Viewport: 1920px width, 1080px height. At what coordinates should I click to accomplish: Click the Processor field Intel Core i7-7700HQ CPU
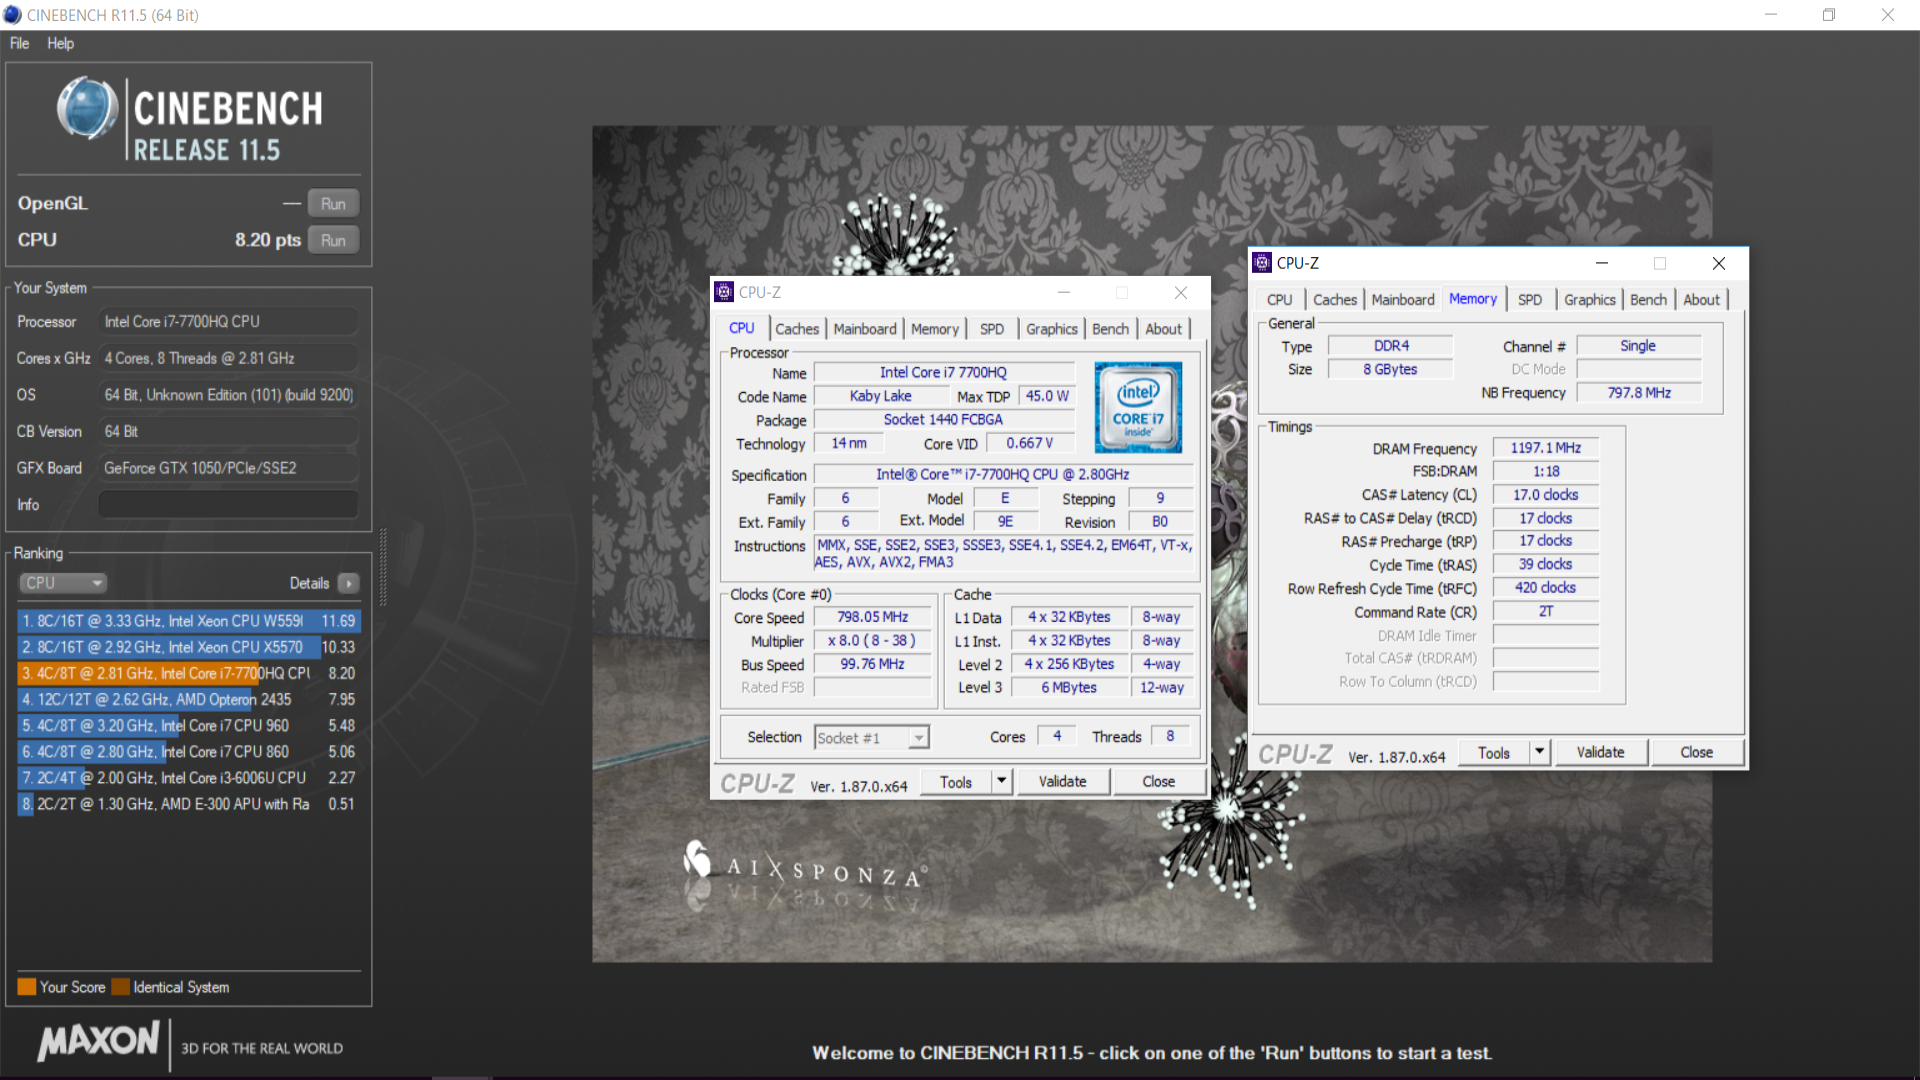click(x=228, y=322)
